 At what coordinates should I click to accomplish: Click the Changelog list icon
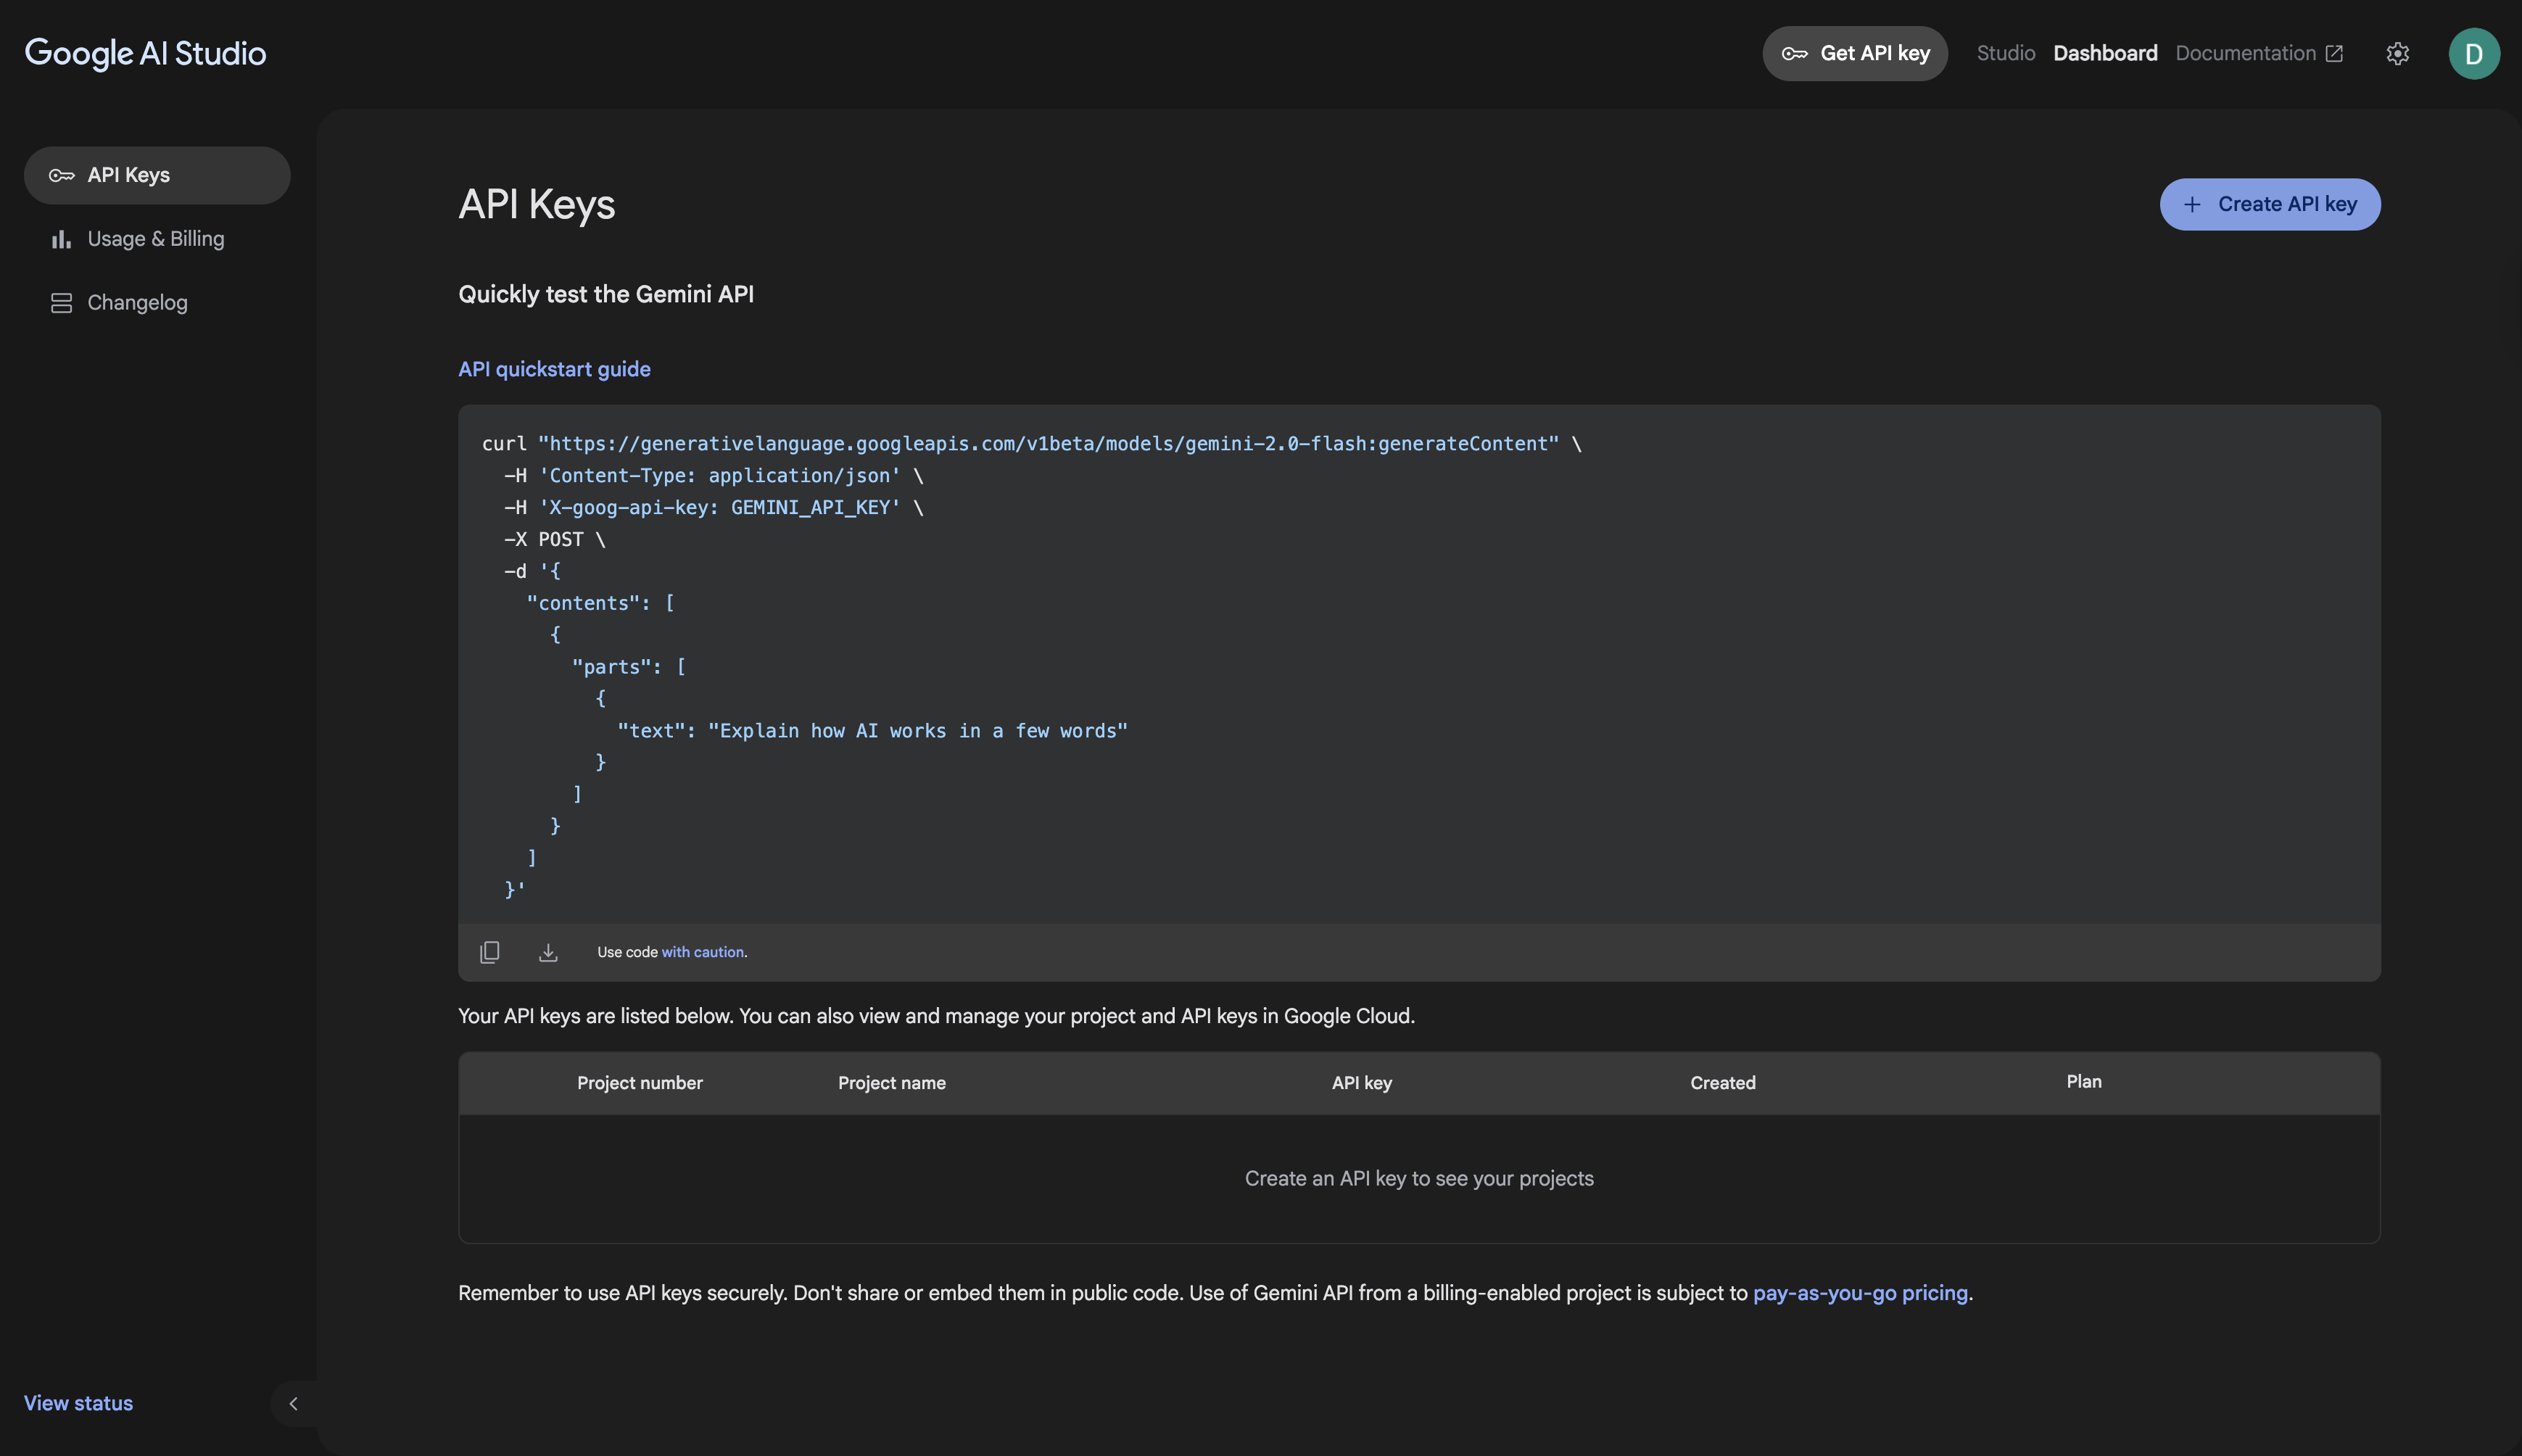coord(61,302)
